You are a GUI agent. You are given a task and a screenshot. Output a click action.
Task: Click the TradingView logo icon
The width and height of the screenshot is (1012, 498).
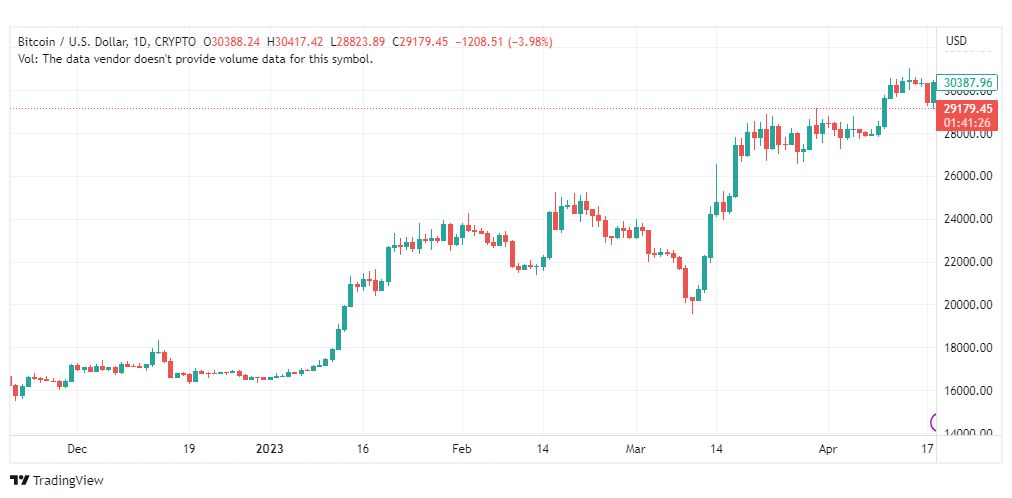19,481
